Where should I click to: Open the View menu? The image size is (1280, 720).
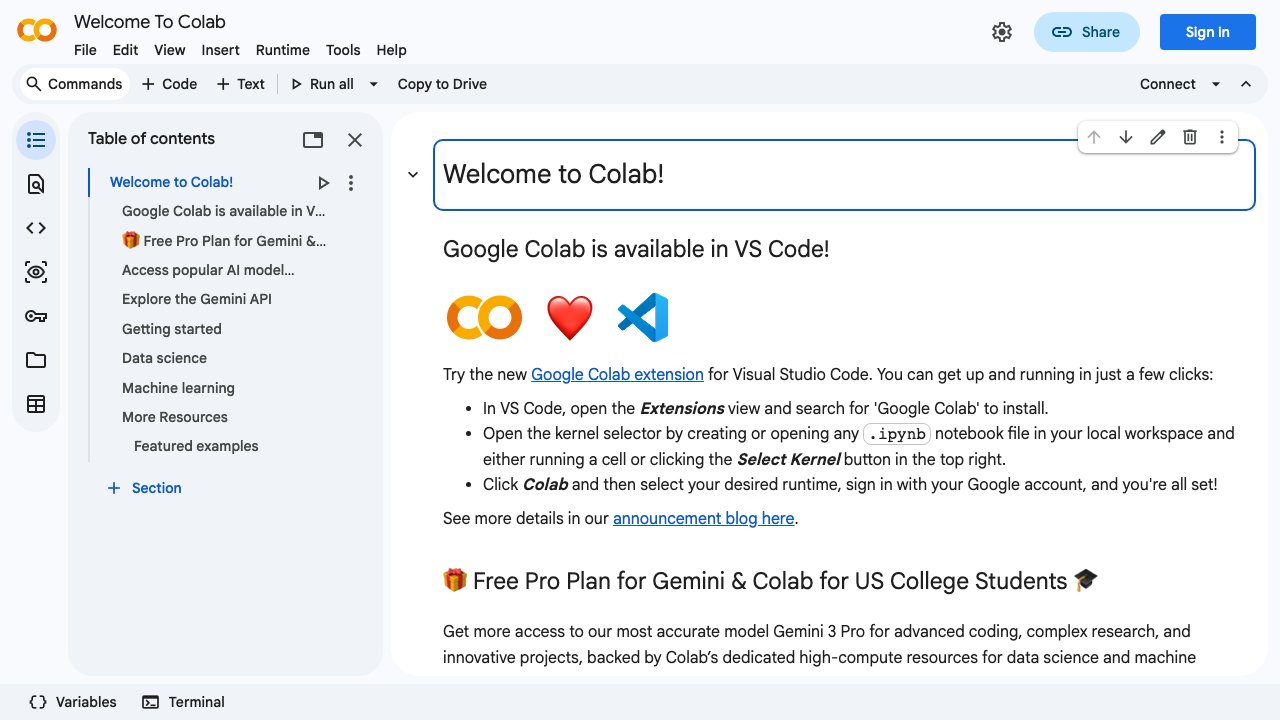coord(169,50)
